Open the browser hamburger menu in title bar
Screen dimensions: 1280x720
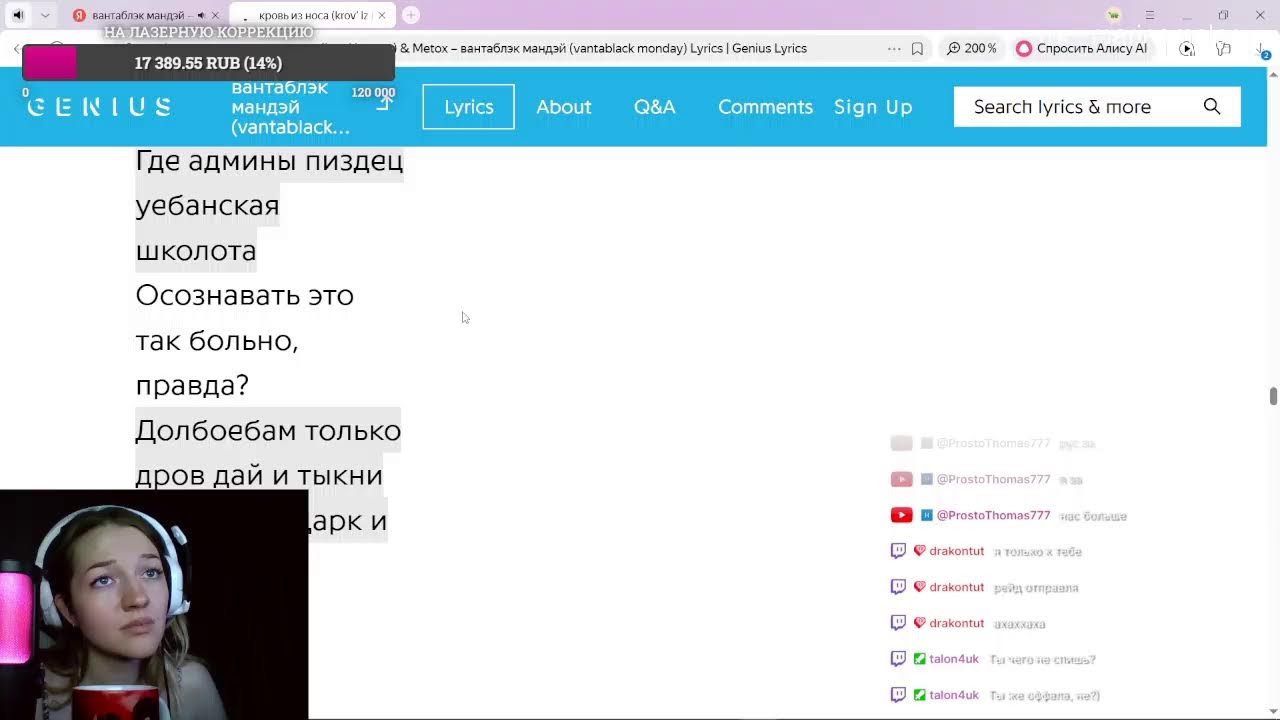1150,15
